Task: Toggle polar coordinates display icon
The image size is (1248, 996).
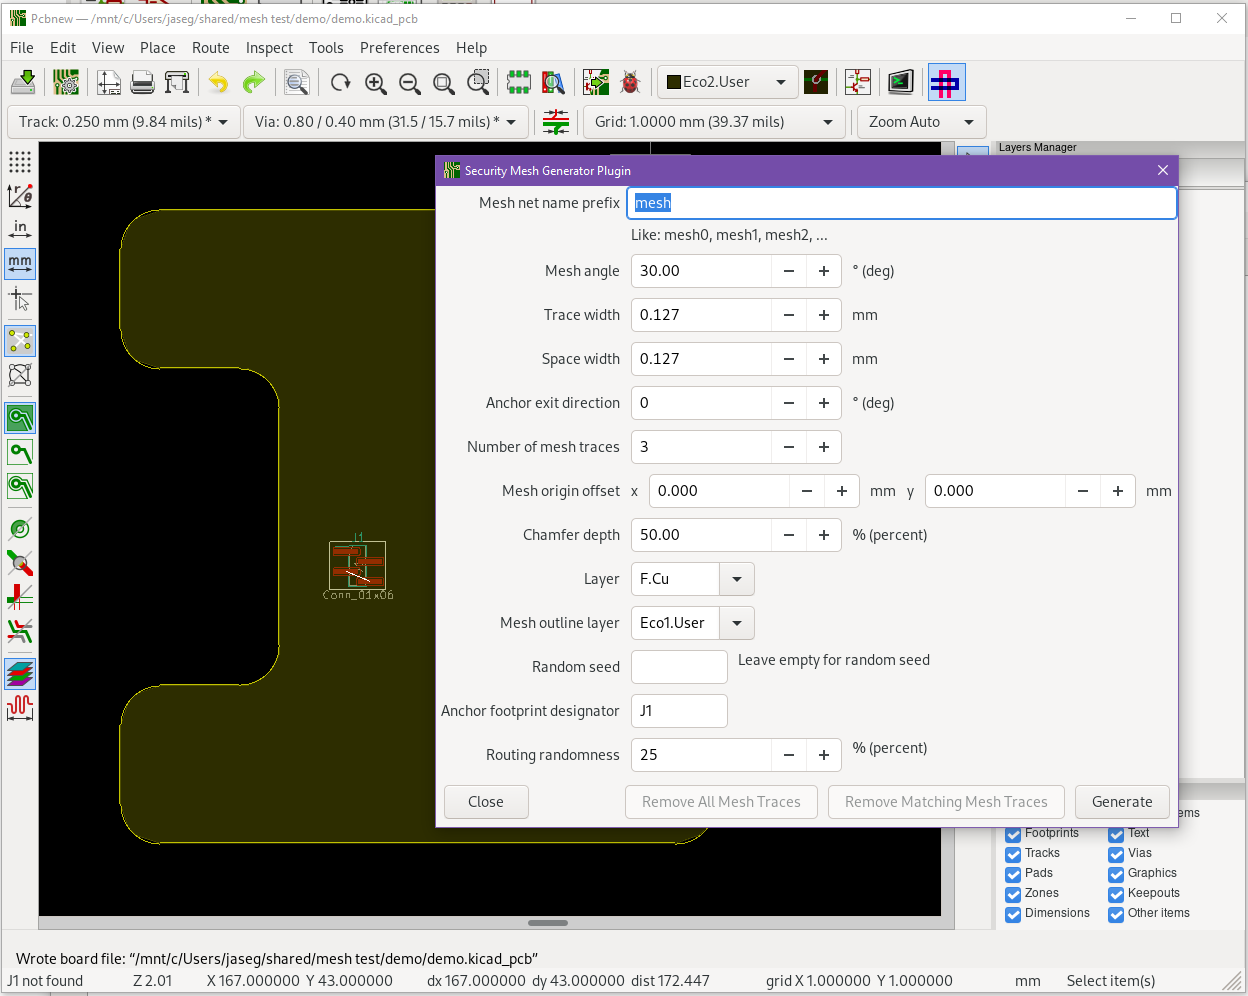Action: [x=20, y=195]
